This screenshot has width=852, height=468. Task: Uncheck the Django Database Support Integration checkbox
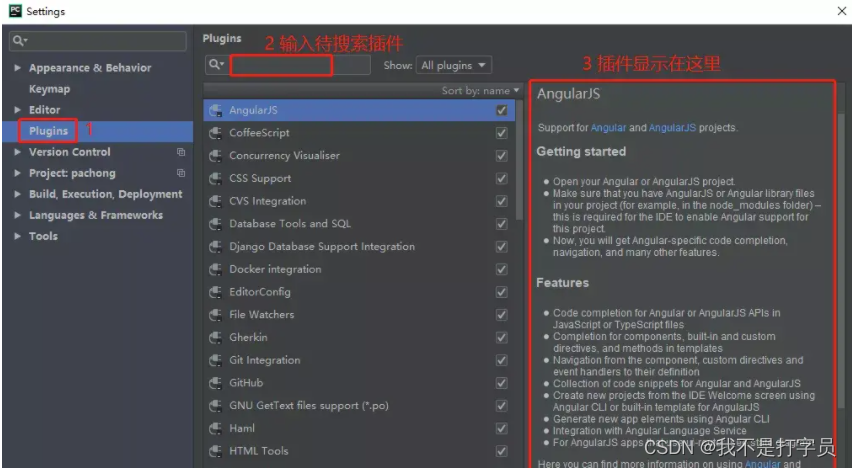(502, 247)
